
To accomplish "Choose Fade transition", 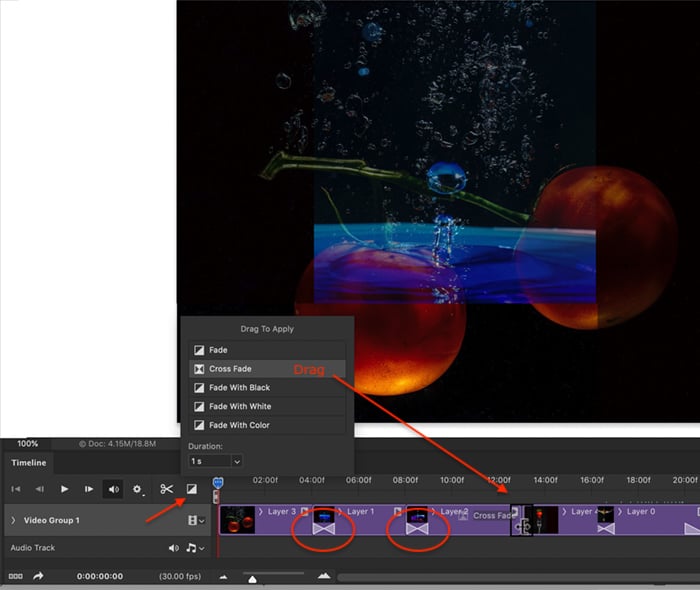I will (267, 350).
